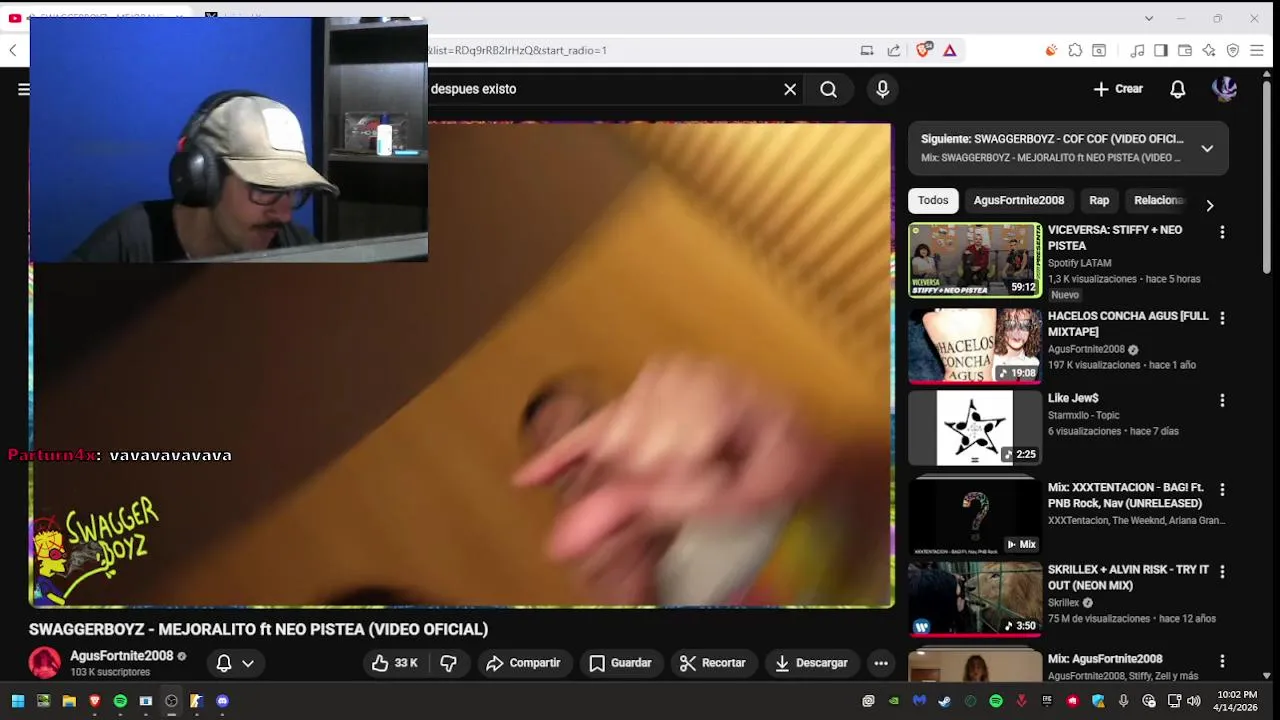Select the Todos filter chip
Screen dimensions: 1280x720
click(x=933, y=200)
